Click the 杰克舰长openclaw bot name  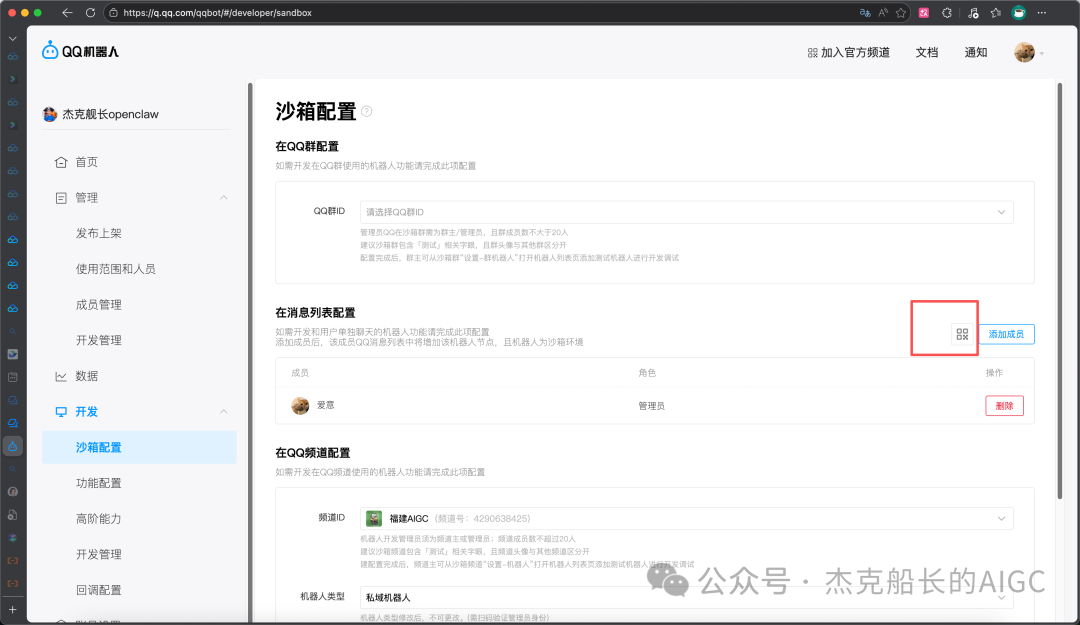pos(110,114)
